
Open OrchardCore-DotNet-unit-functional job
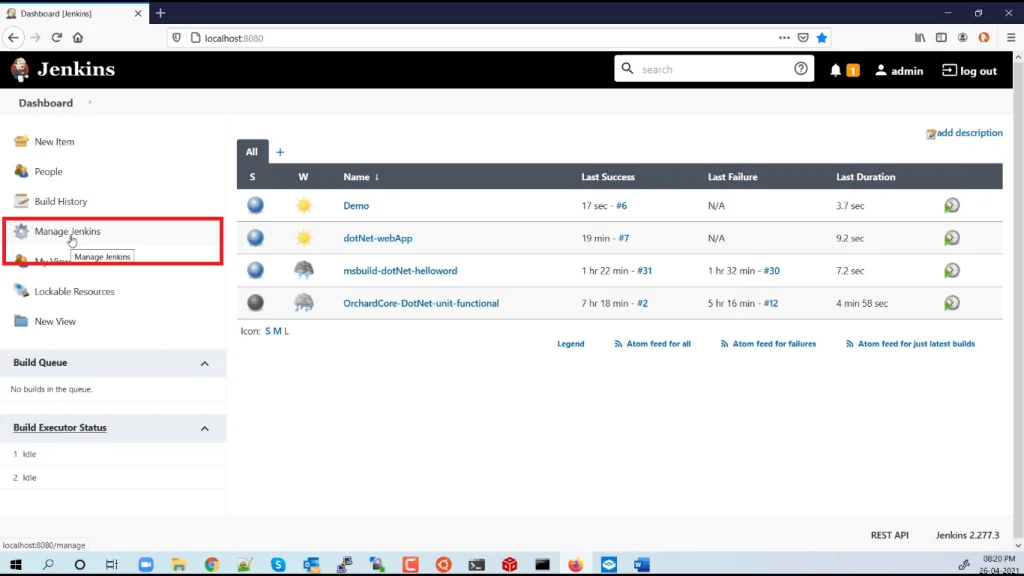pos(421,303)
